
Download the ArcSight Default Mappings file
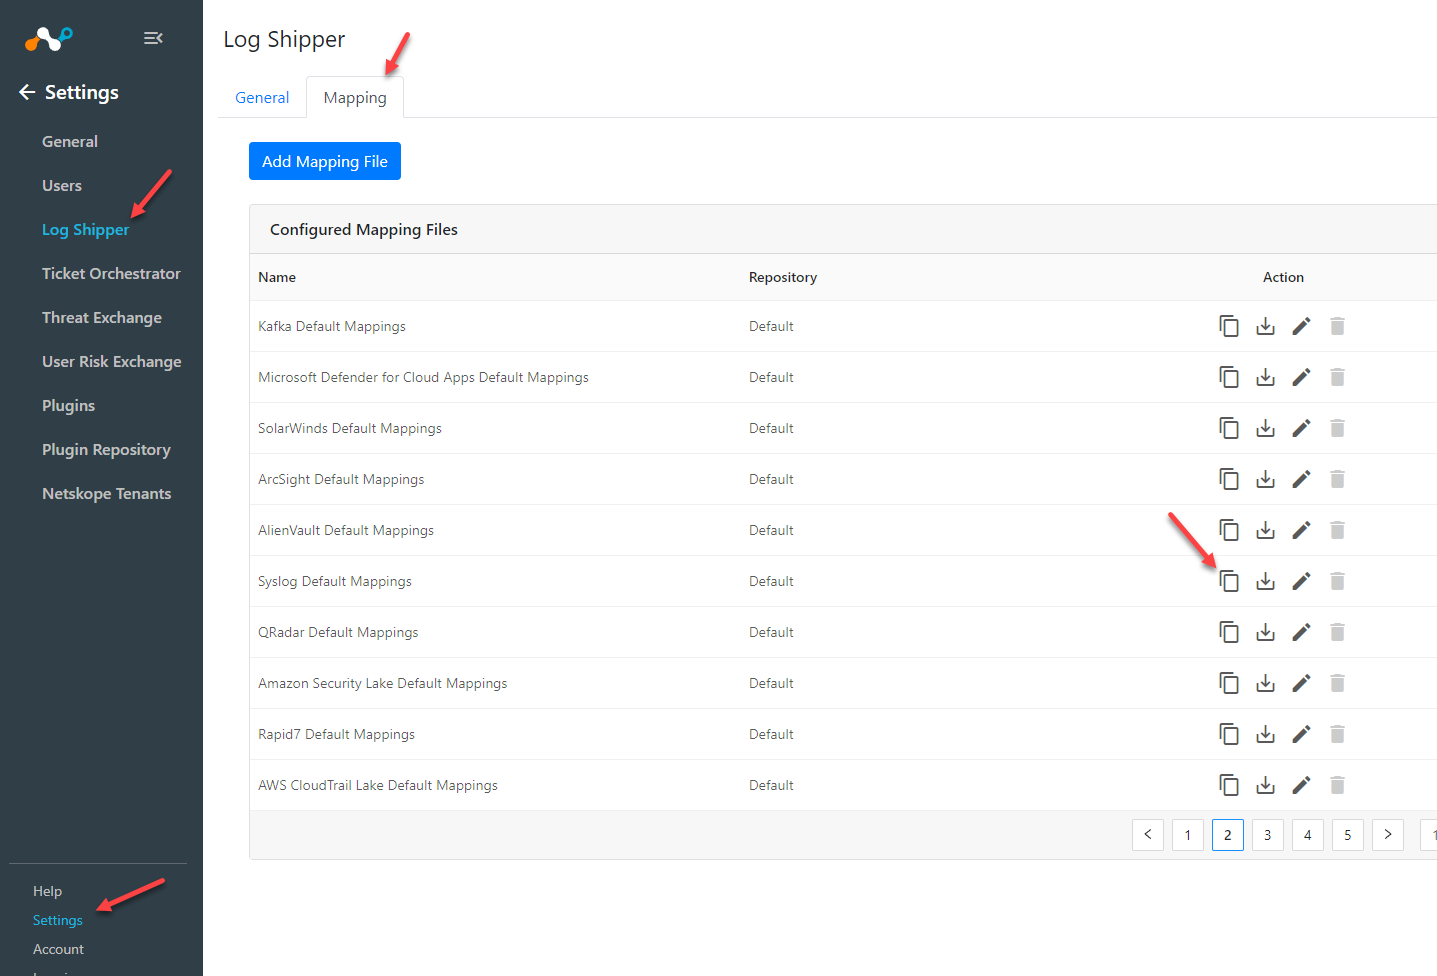click(1265, 479)
